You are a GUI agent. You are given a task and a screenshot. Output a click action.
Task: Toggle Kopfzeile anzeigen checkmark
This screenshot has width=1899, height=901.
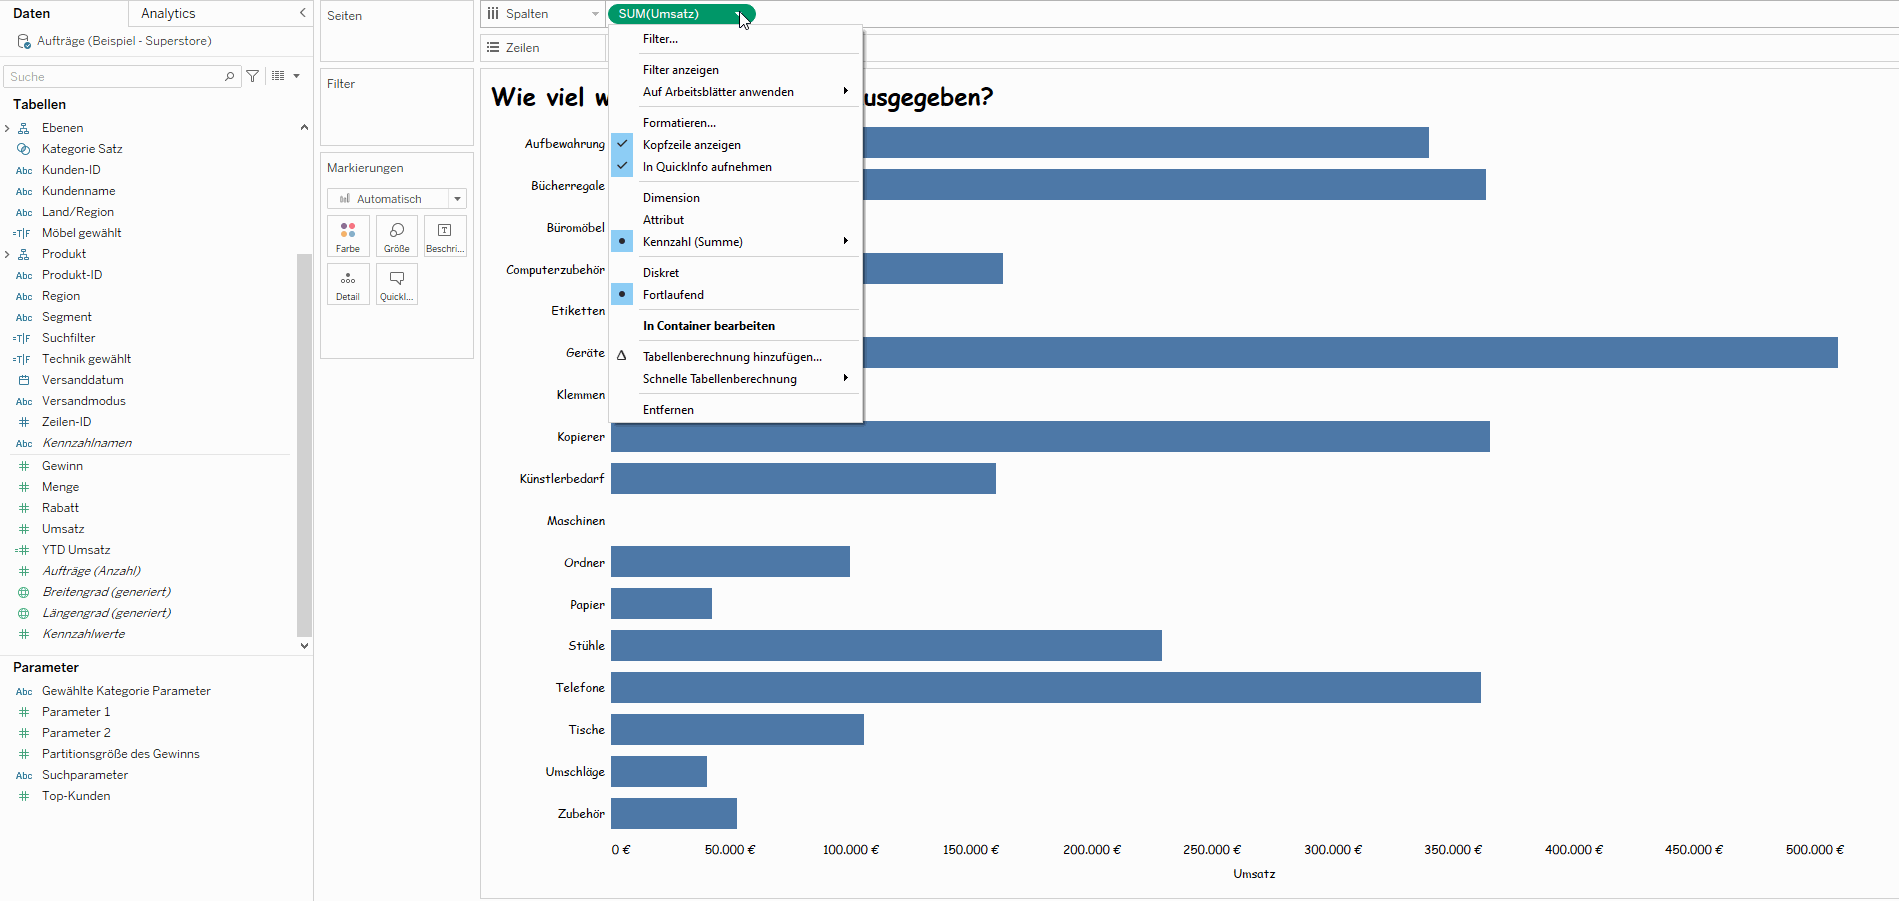coord(622,144)
